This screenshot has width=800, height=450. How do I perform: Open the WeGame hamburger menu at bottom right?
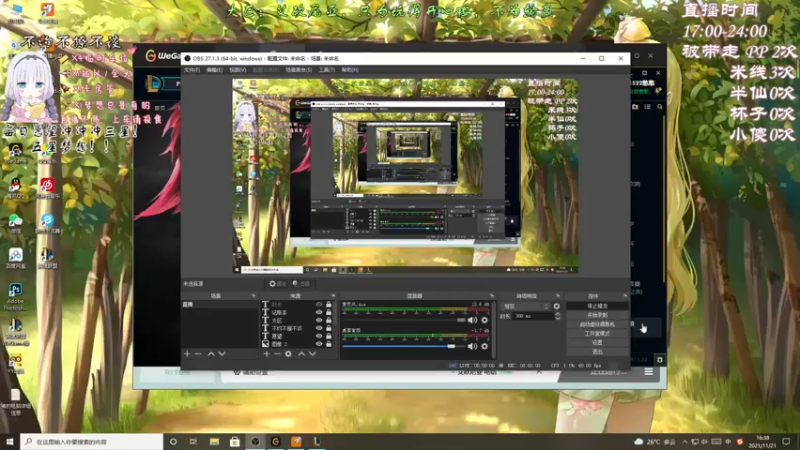(648, 372)
